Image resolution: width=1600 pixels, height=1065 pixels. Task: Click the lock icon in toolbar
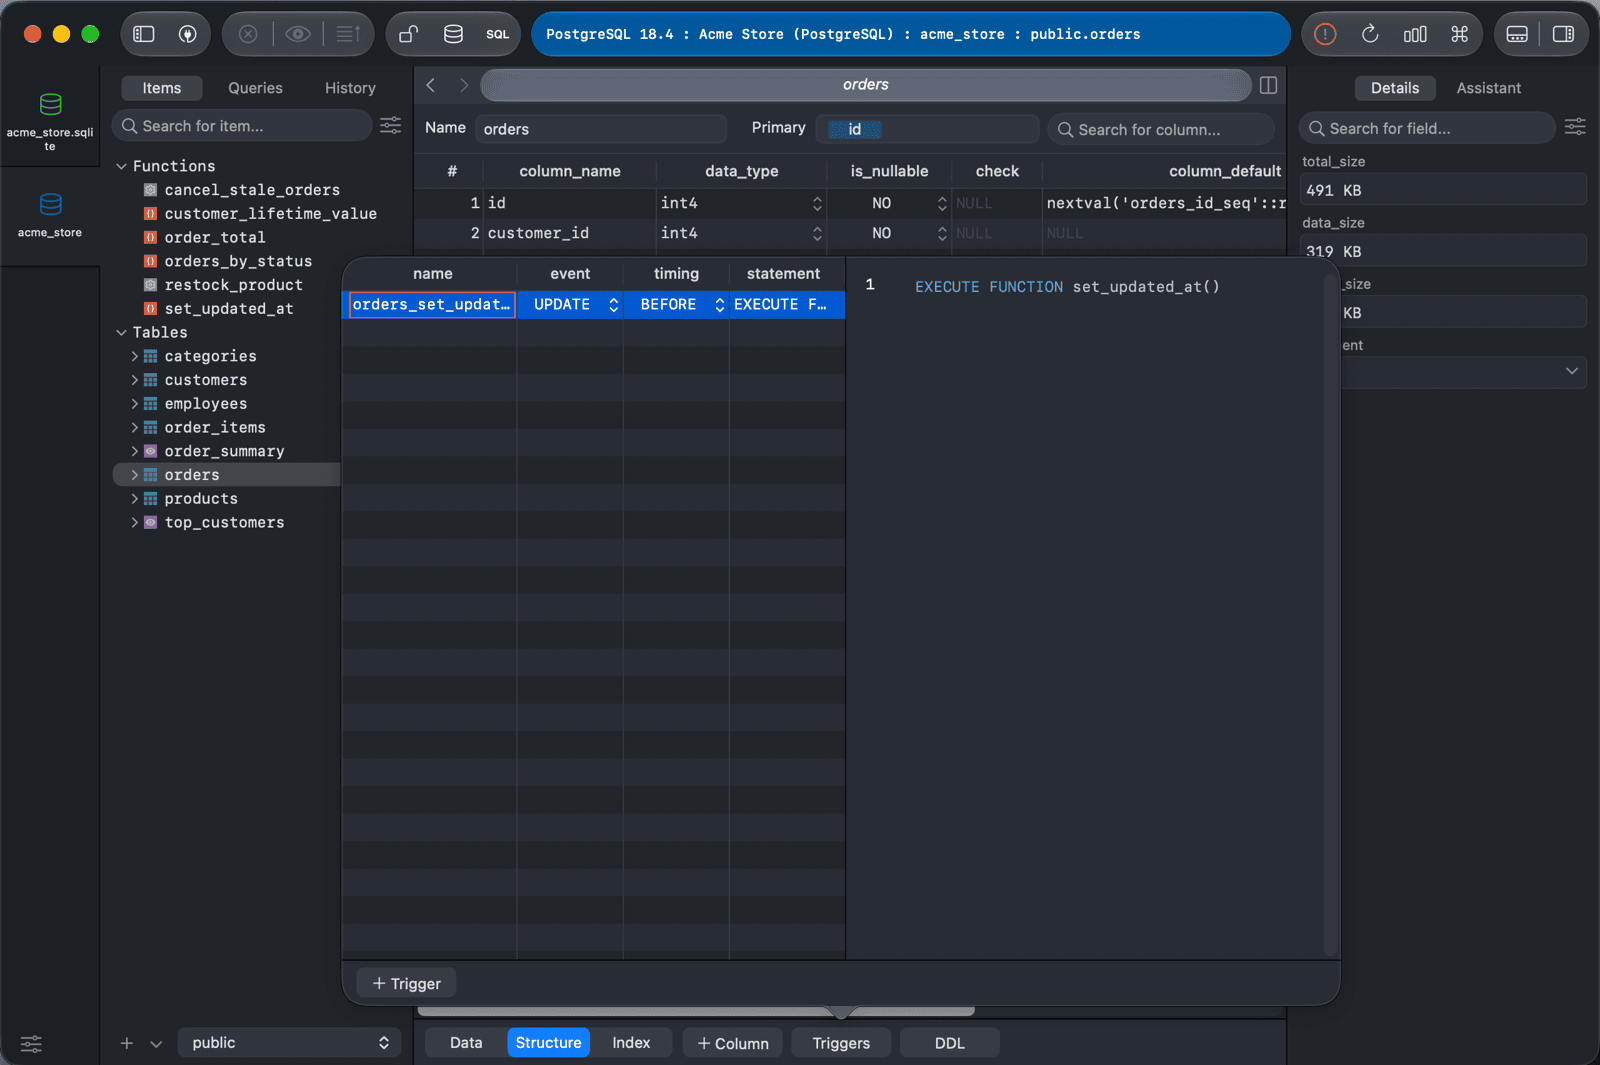[408, 34]
